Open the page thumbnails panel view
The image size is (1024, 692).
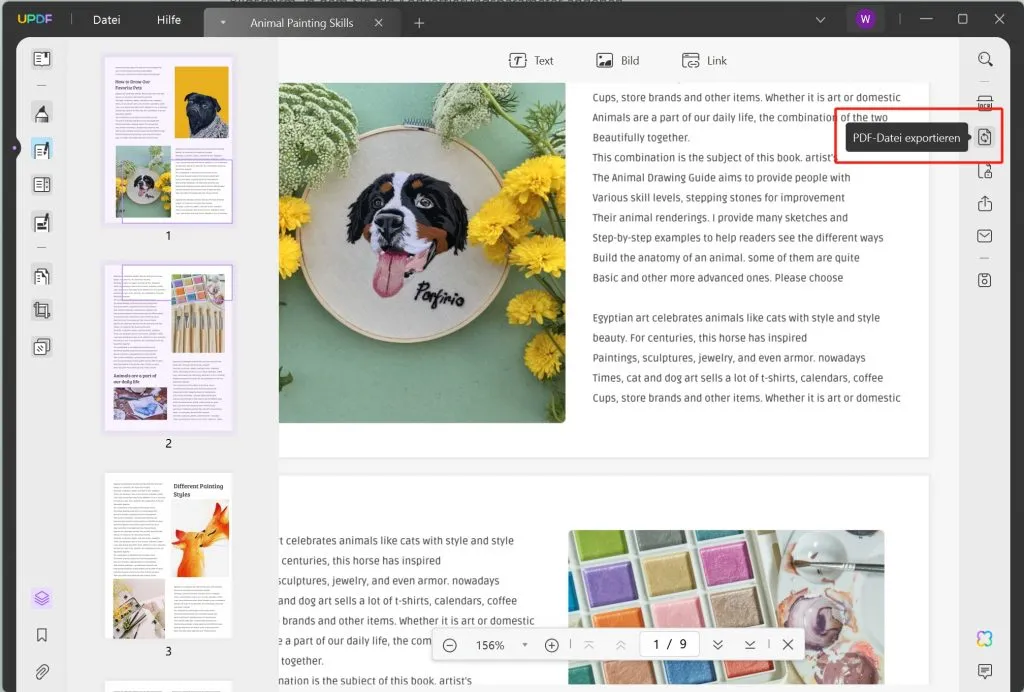pyautogui.click(x=41, y=597)
